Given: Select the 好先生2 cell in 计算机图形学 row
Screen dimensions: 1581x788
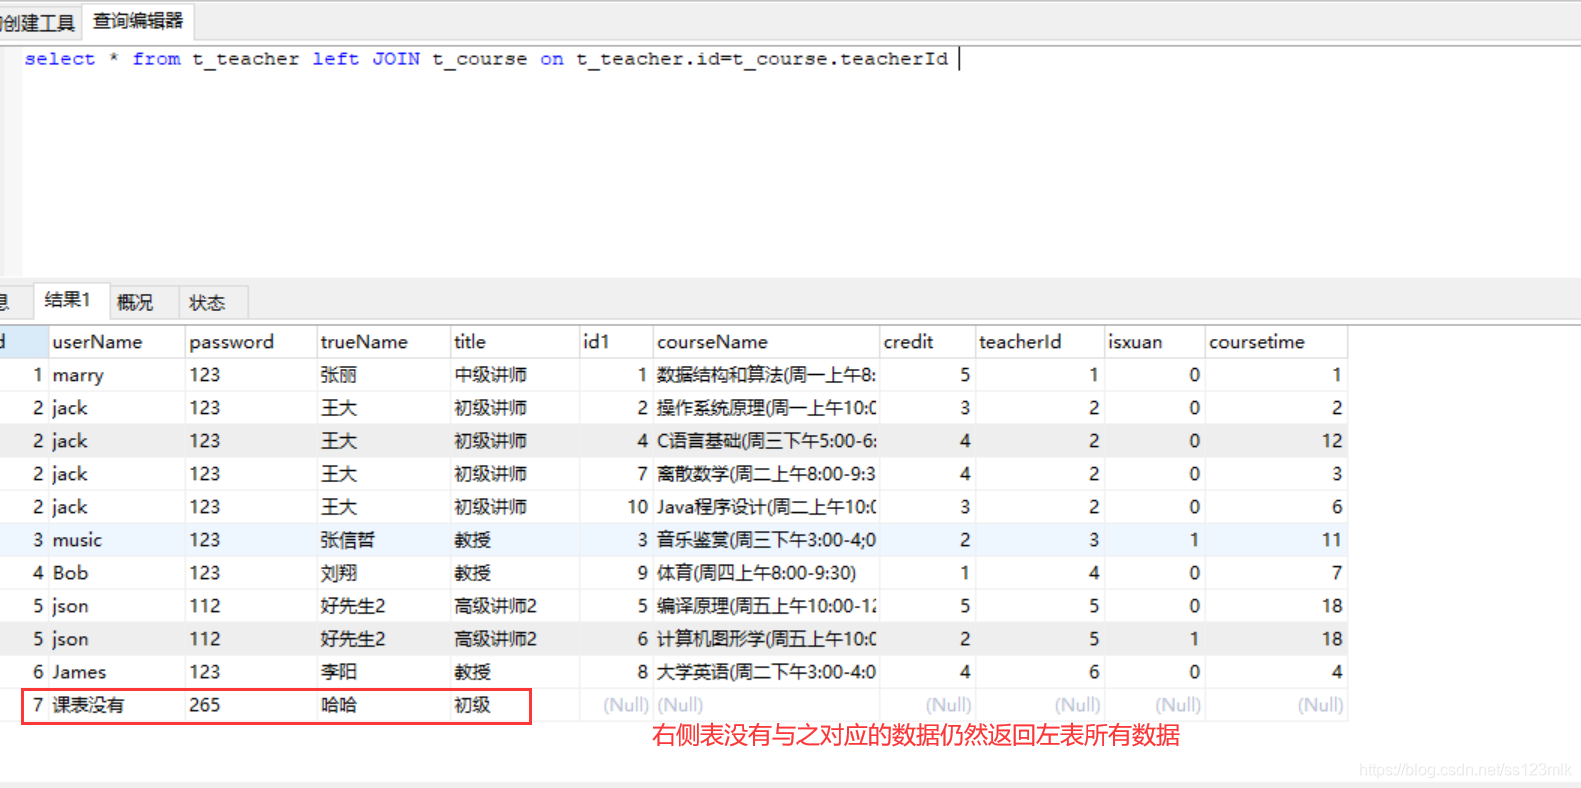Looking at the screenshot, I should [384, 639].
